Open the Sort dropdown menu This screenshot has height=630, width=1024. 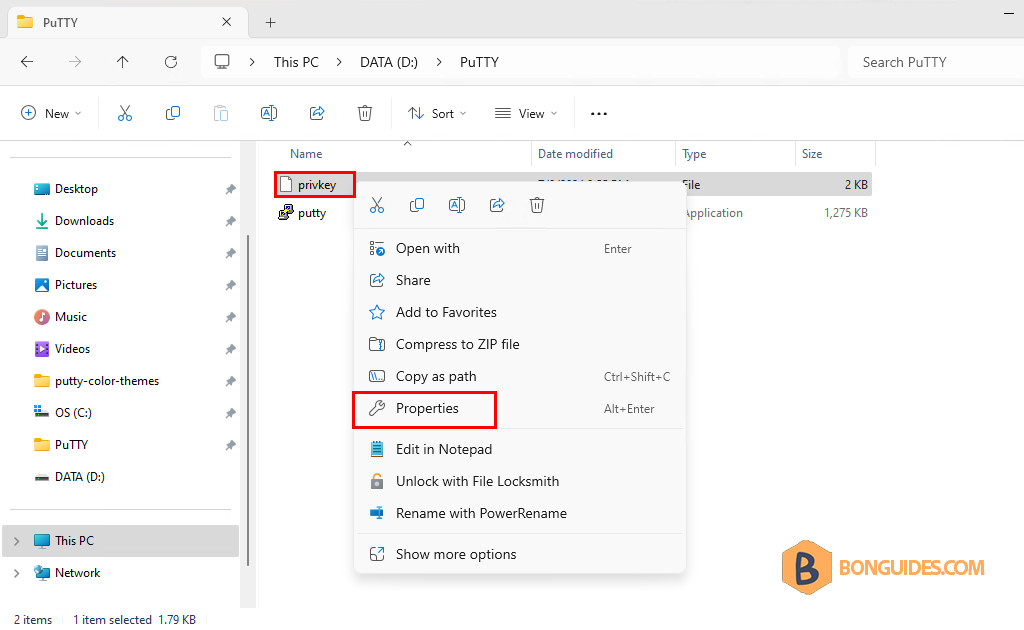437,114
